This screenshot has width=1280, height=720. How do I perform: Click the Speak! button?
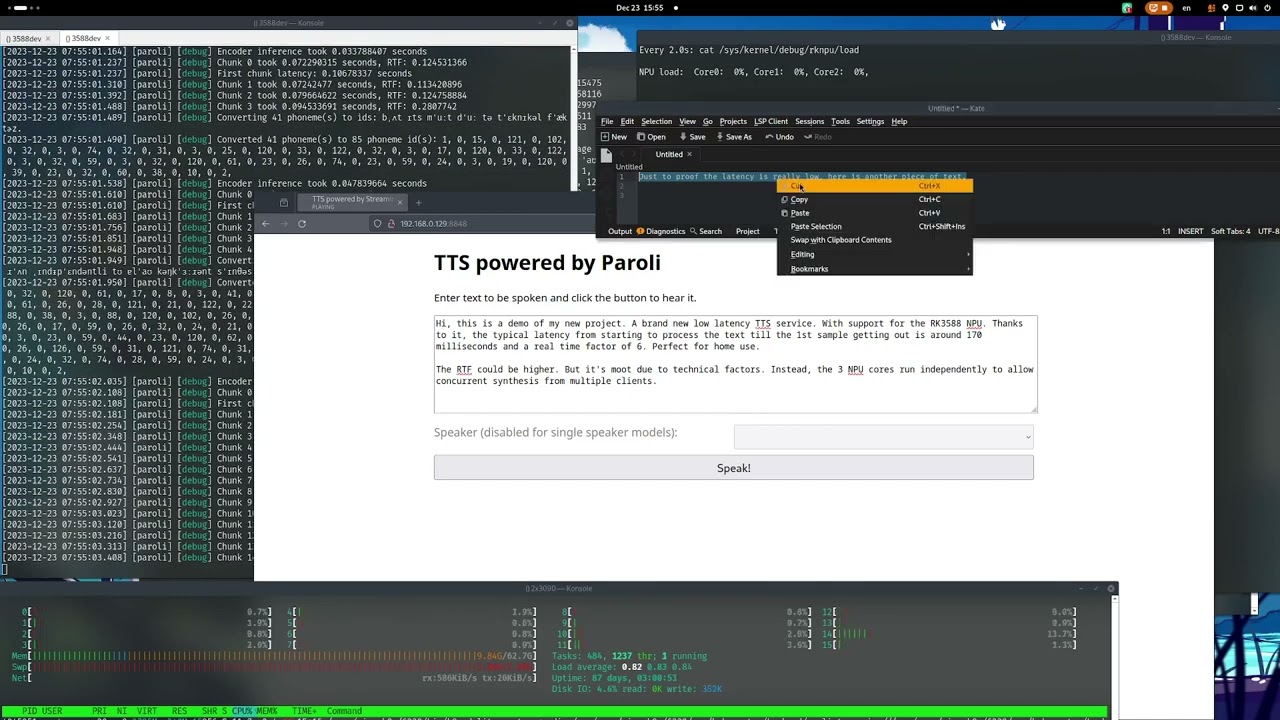pyautogui.click(x=733, y=468)
